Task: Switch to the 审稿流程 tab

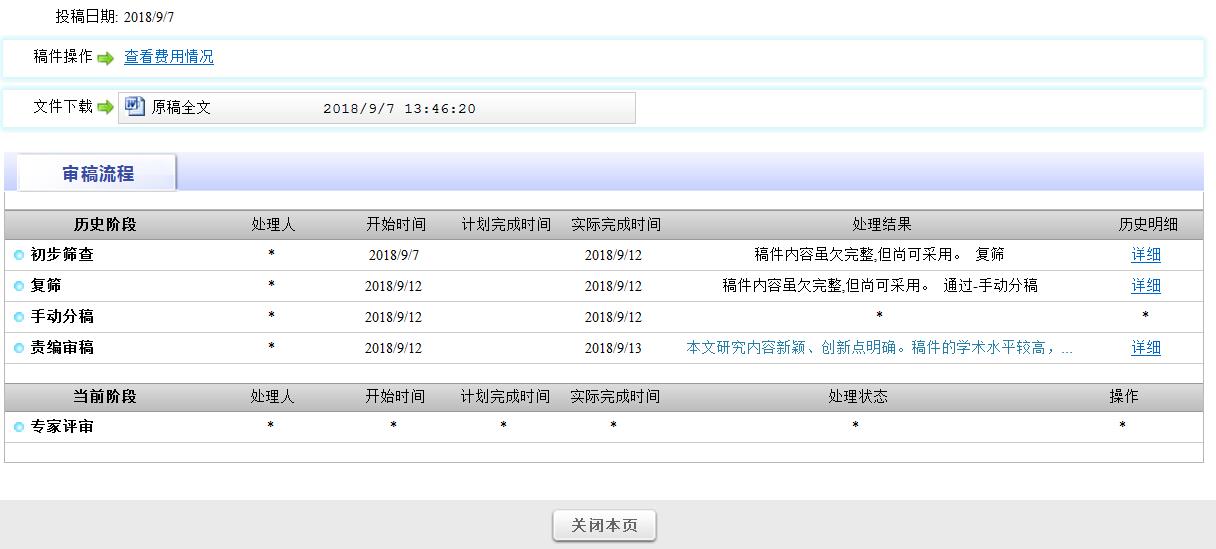Action: coord(98,174)
